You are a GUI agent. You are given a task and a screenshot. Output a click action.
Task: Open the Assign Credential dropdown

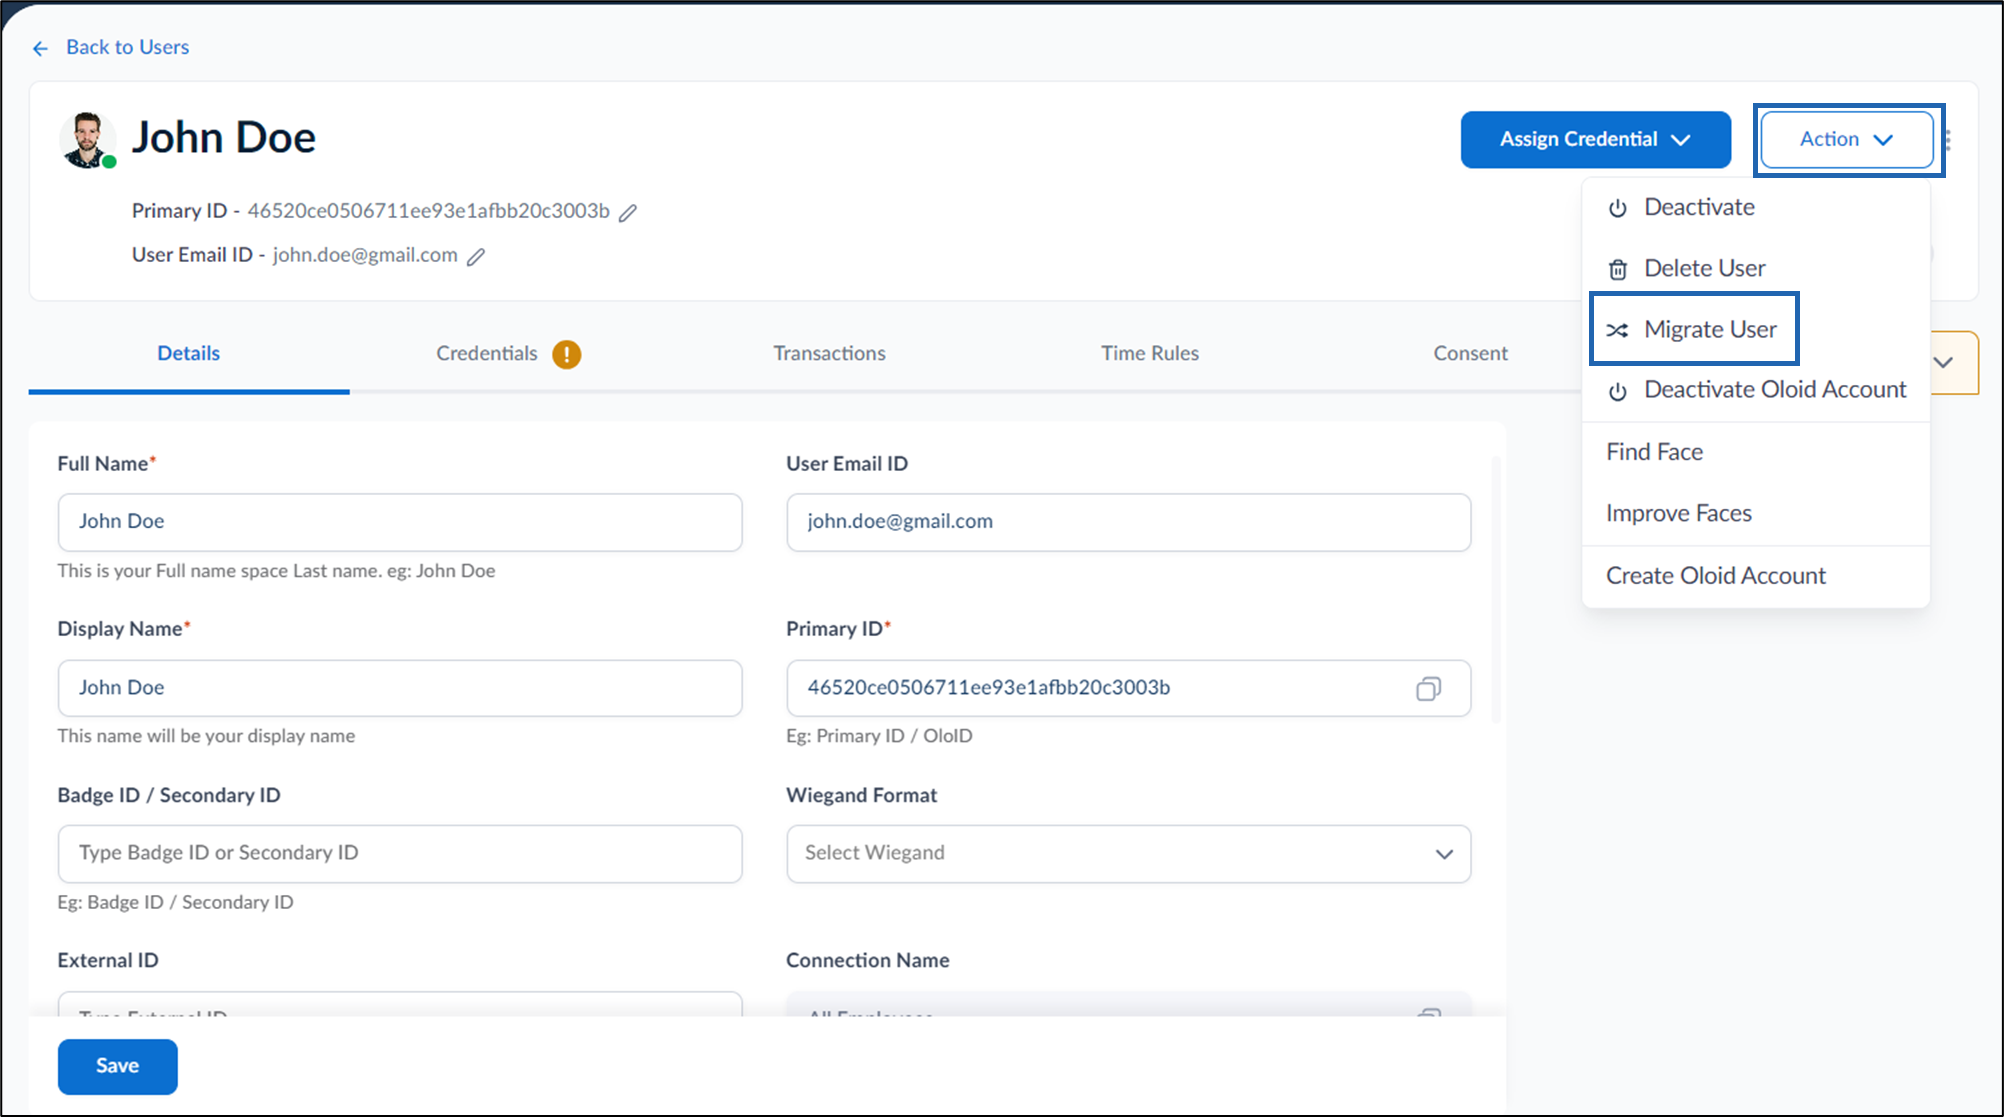1595,140
